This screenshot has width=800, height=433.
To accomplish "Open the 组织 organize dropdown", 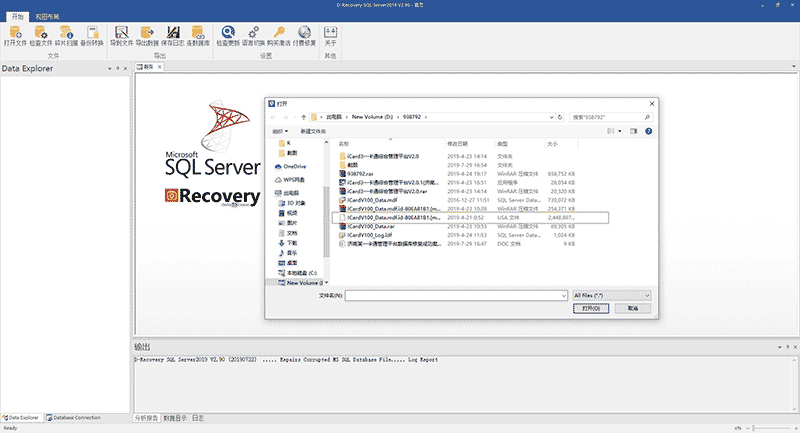I will tap(280, 131).
